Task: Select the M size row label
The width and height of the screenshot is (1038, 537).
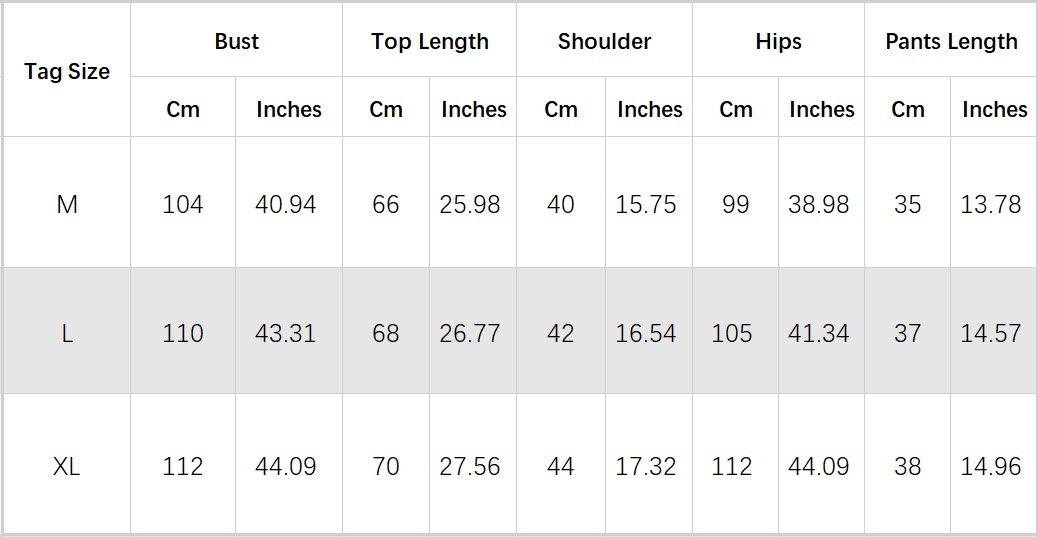Action: [x=67, y=205]
